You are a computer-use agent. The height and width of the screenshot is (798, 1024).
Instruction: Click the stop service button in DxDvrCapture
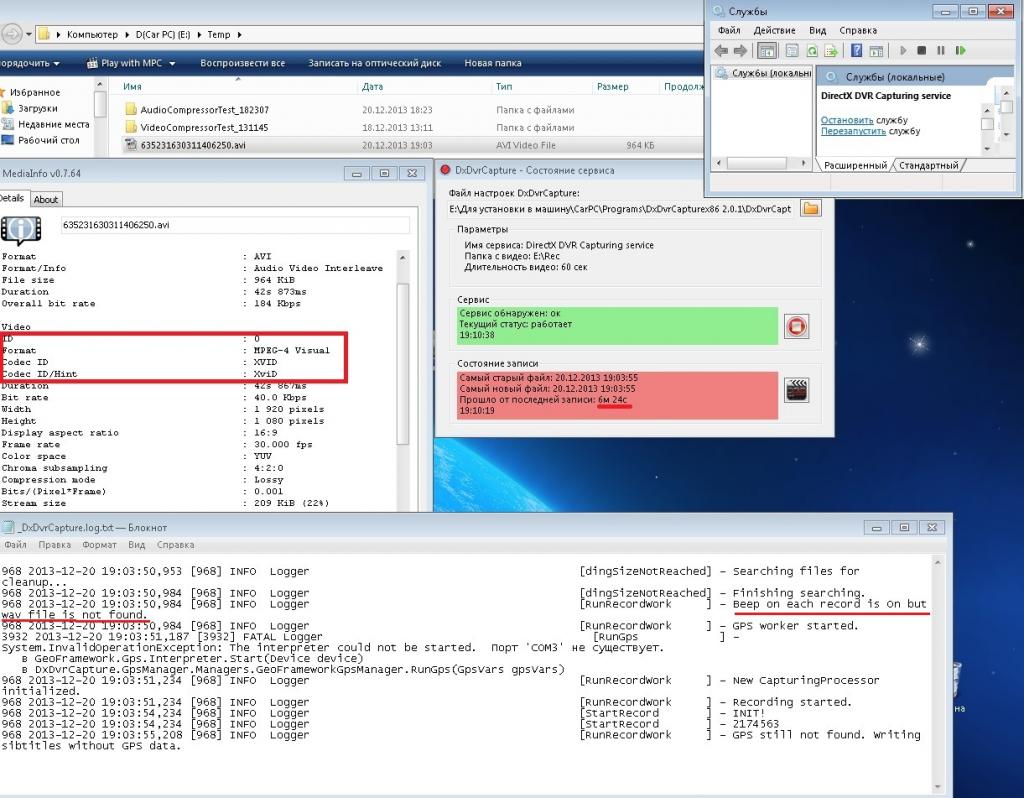(x=796, y=326)
